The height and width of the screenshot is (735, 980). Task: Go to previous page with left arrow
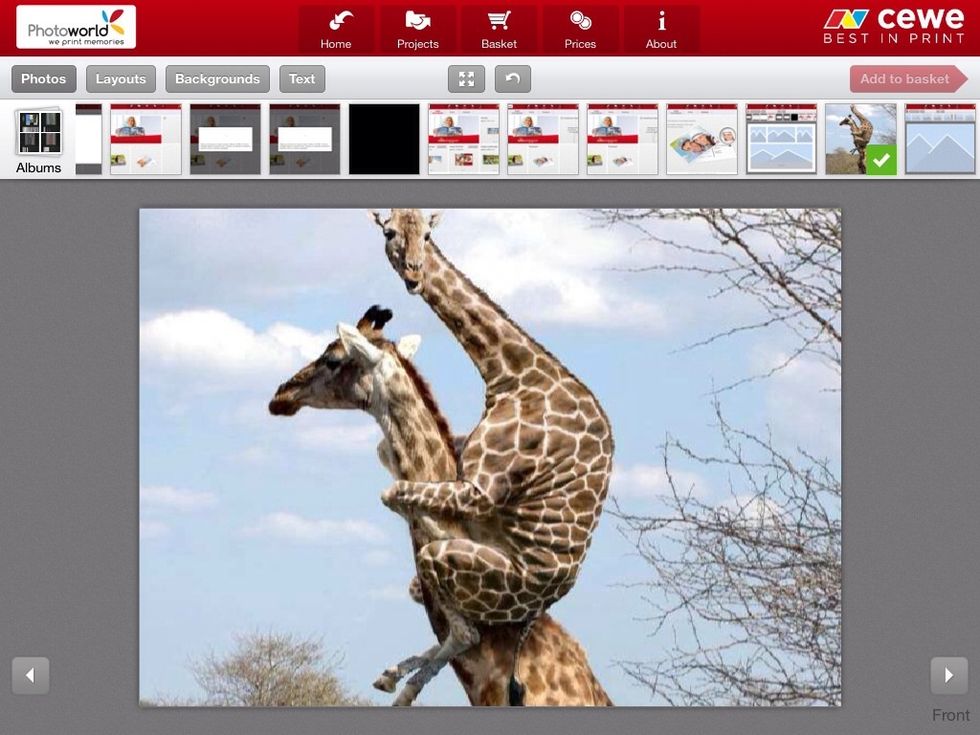[x=30, y=675]
